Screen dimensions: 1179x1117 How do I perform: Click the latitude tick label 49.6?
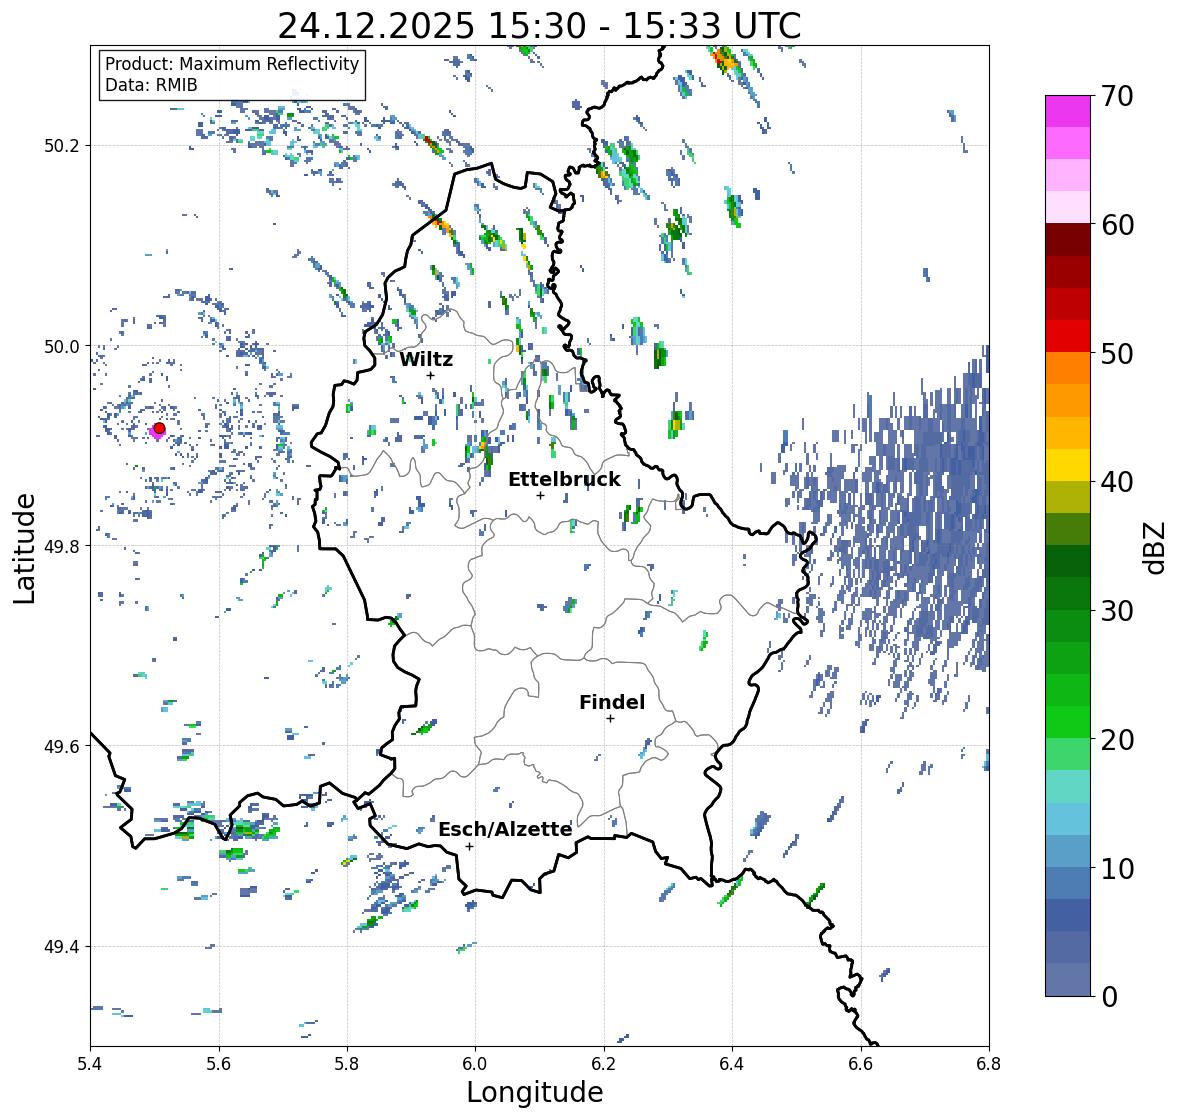click(62, 746)
